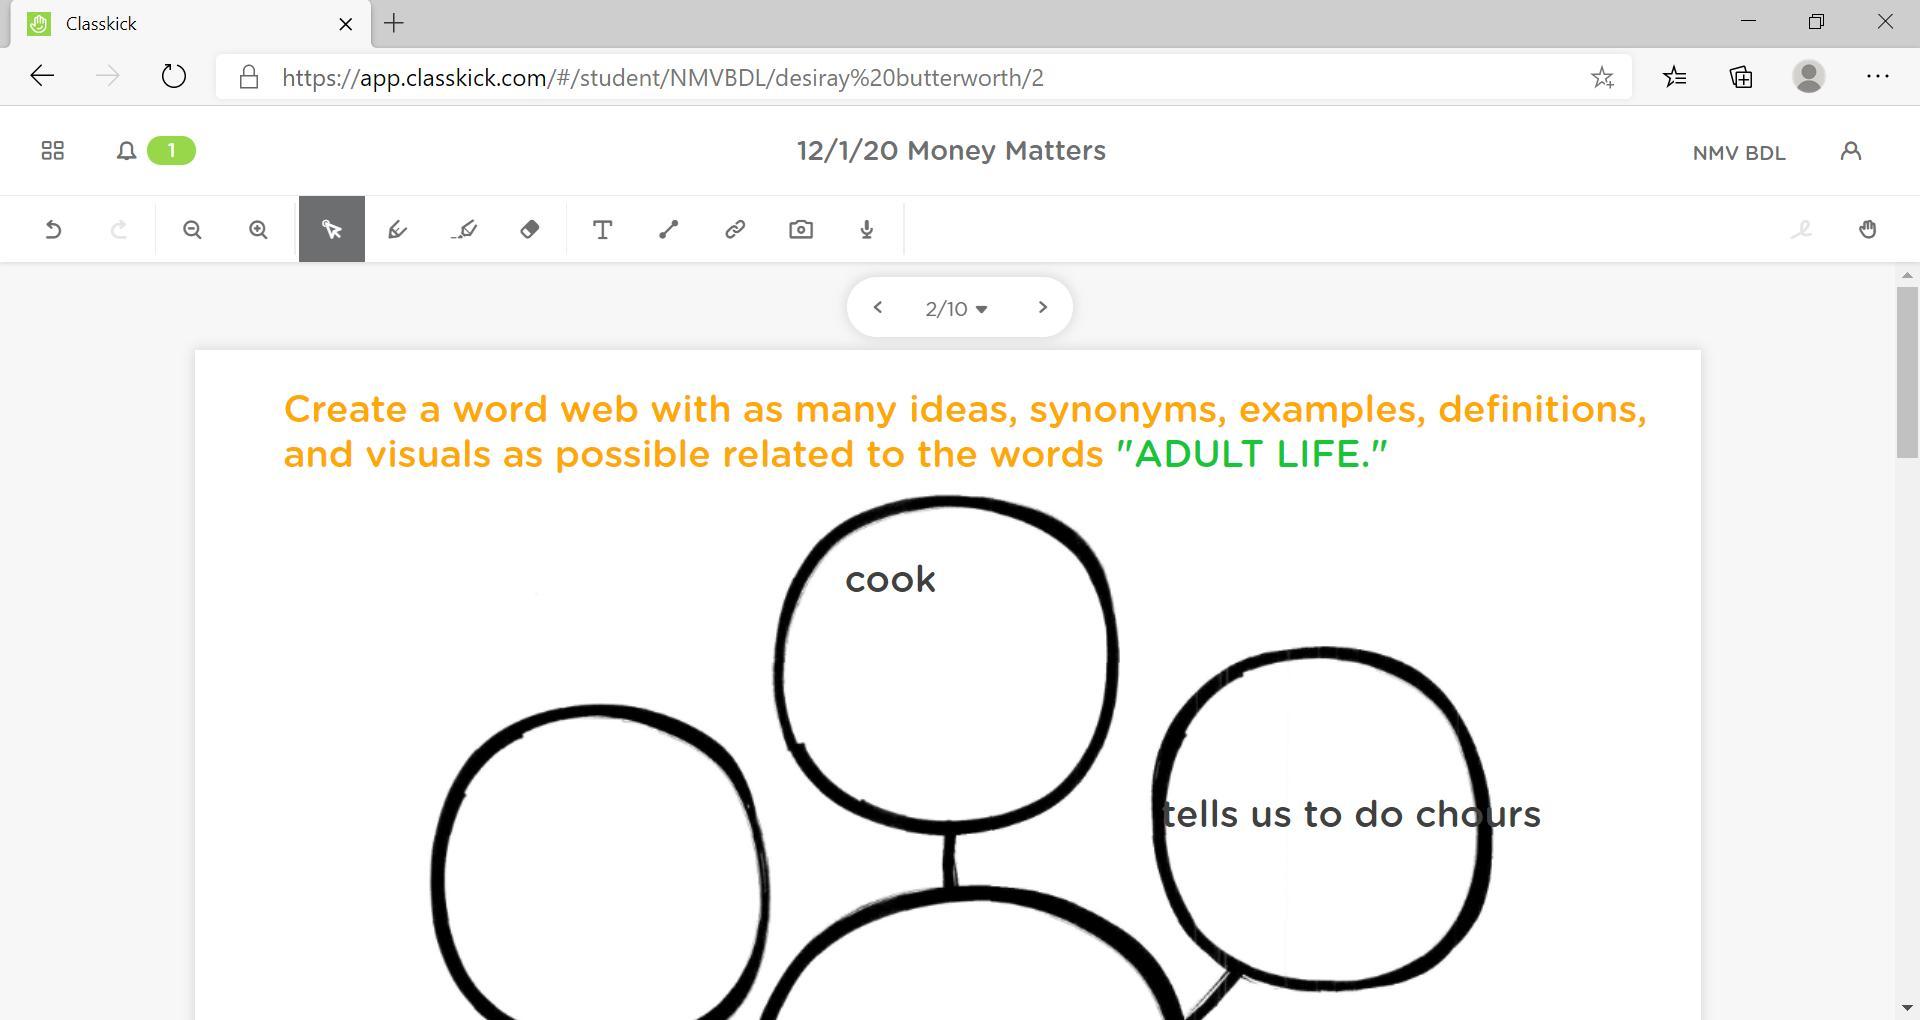Select the Line tool
Viewport: 1920px width, 1020px height.
pos(669,230)
